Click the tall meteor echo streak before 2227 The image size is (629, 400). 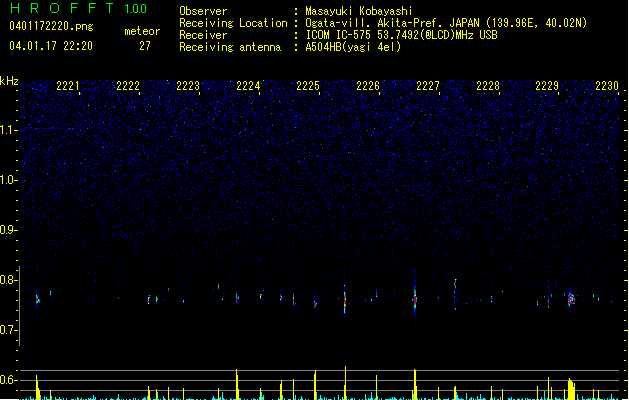click(x=415, y=297)
